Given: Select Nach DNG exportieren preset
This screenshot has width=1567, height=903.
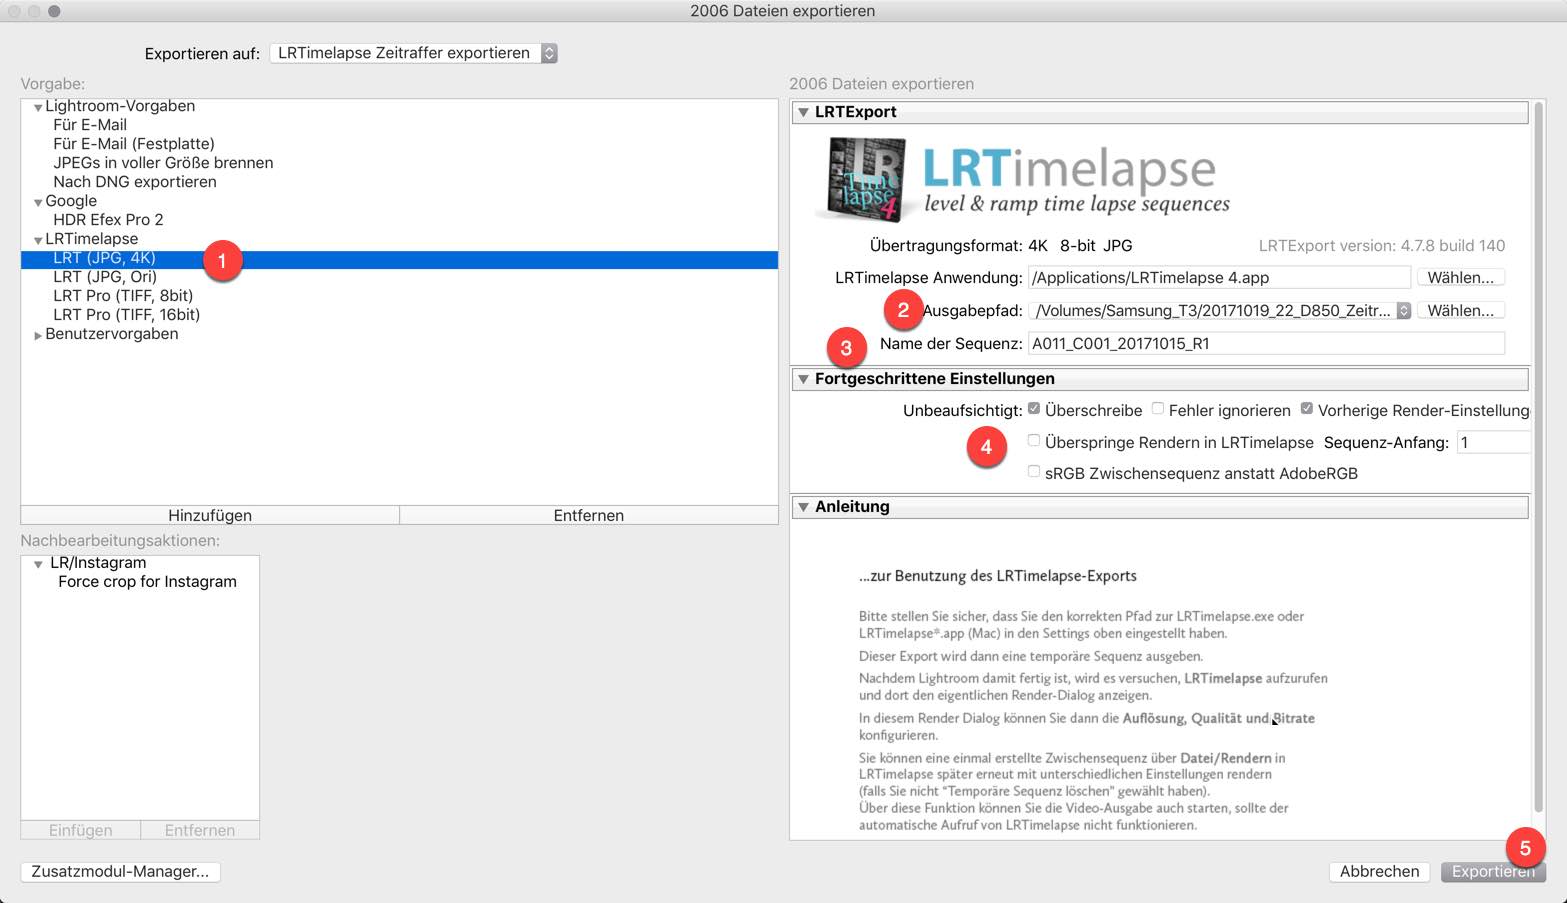Looking at the screenshot, I should pos(135,182).
